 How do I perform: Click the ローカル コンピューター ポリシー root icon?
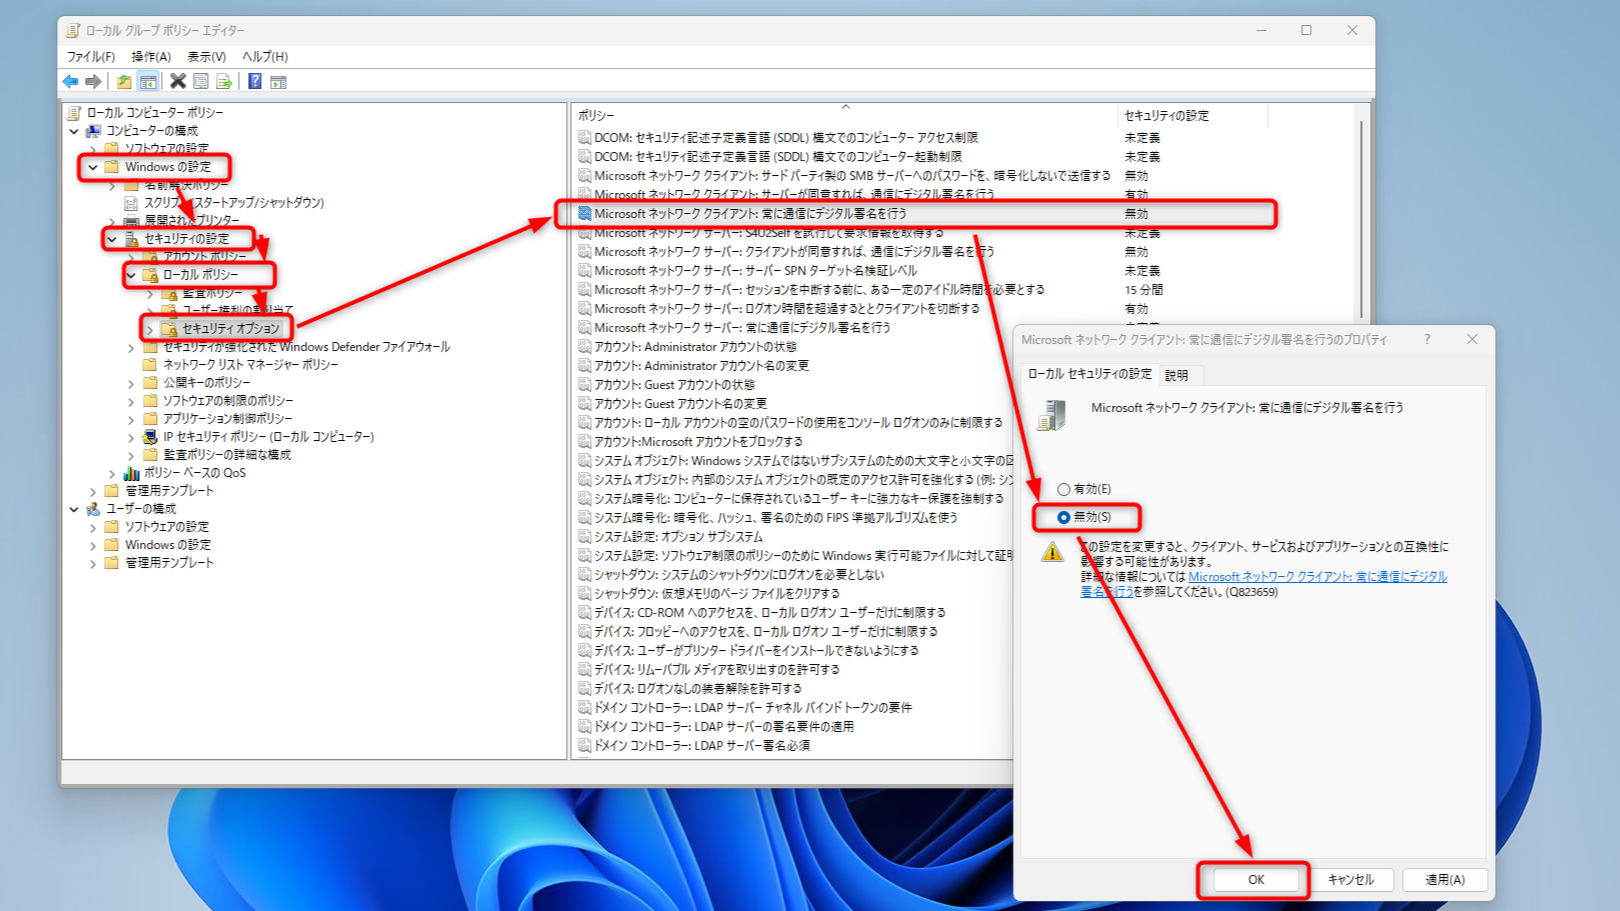(x=74, y=113)
